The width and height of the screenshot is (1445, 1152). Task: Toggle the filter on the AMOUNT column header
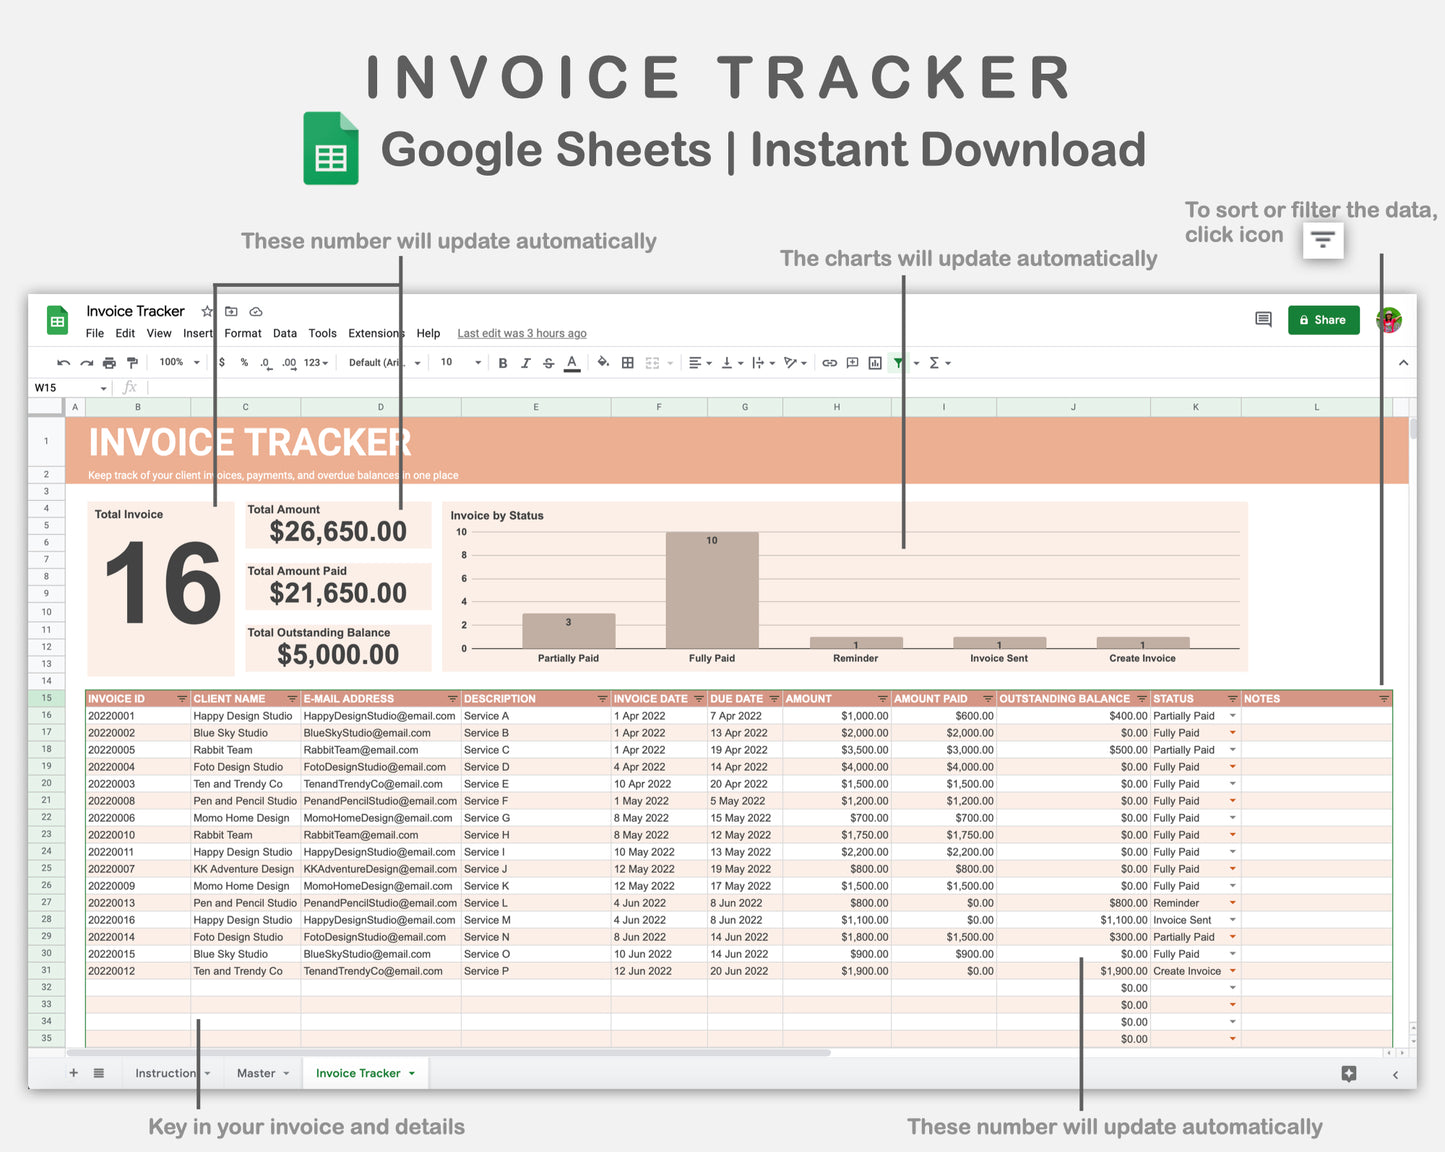[881, 699]
